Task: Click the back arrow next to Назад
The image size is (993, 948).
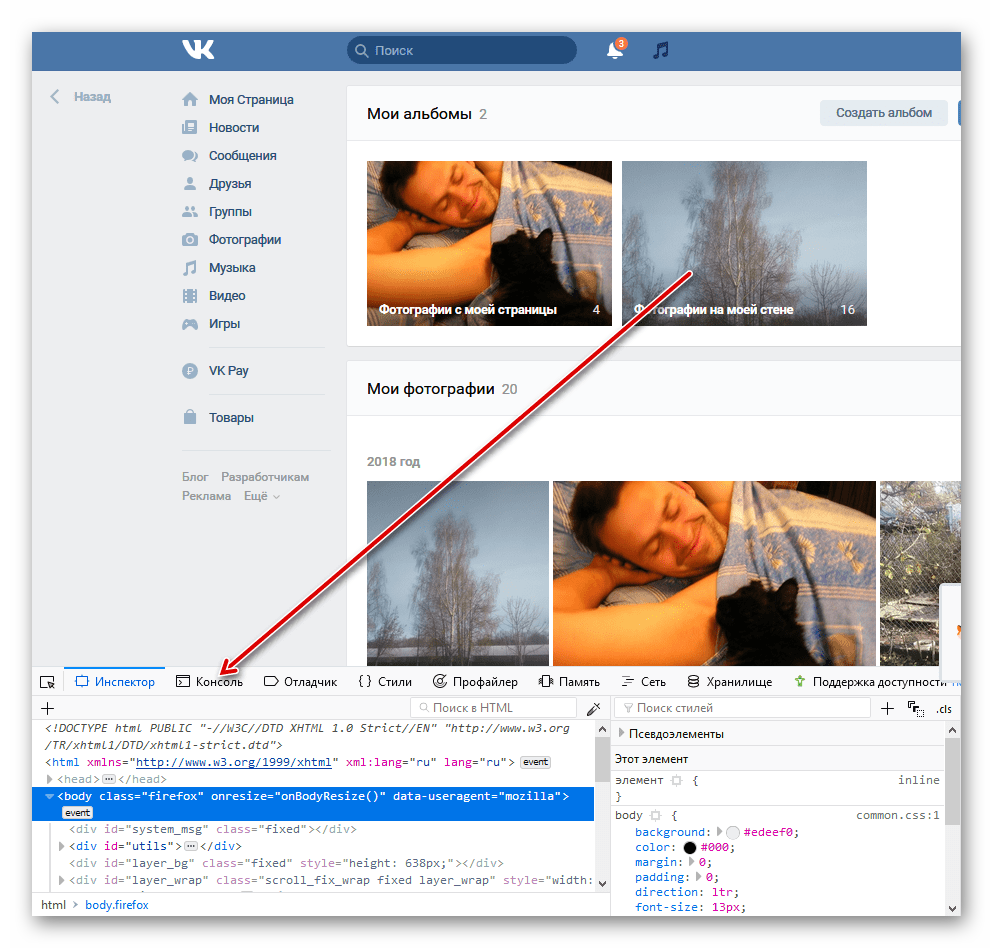Action: click(55, 97)
